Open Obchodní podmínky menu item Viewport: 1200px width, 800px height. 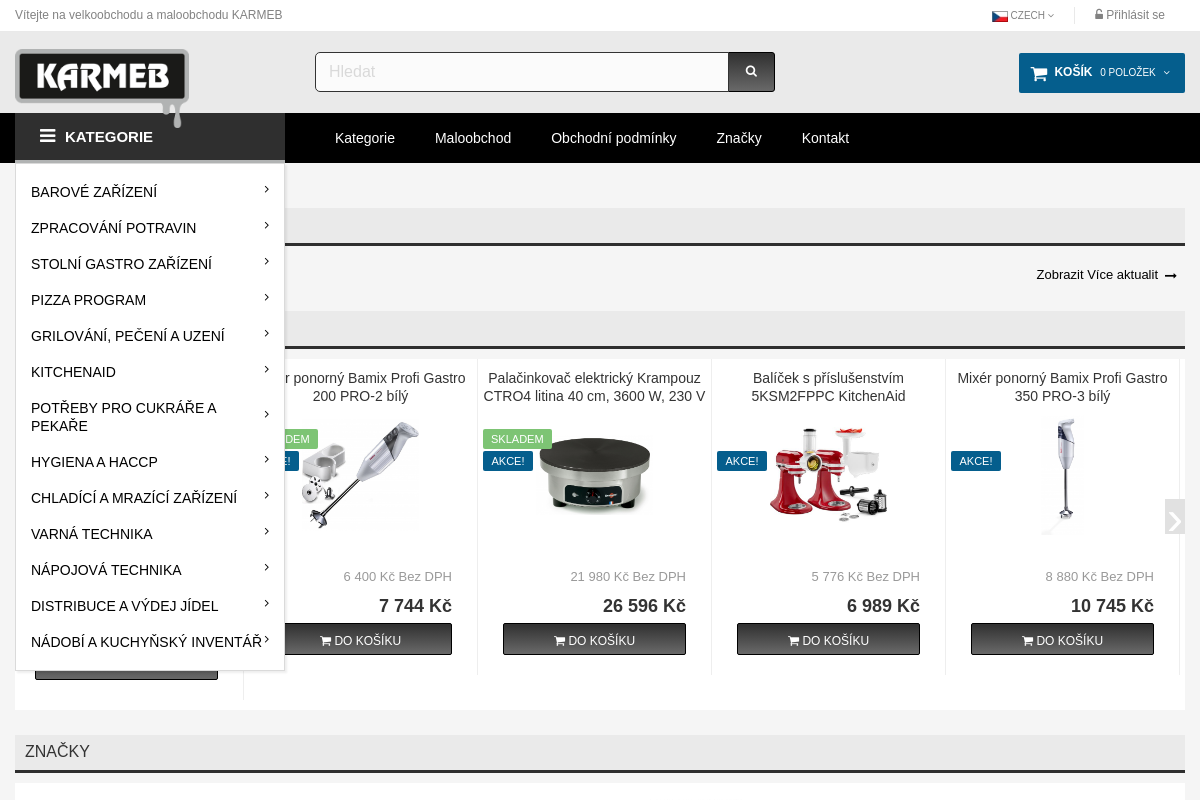tap(614, 138)
